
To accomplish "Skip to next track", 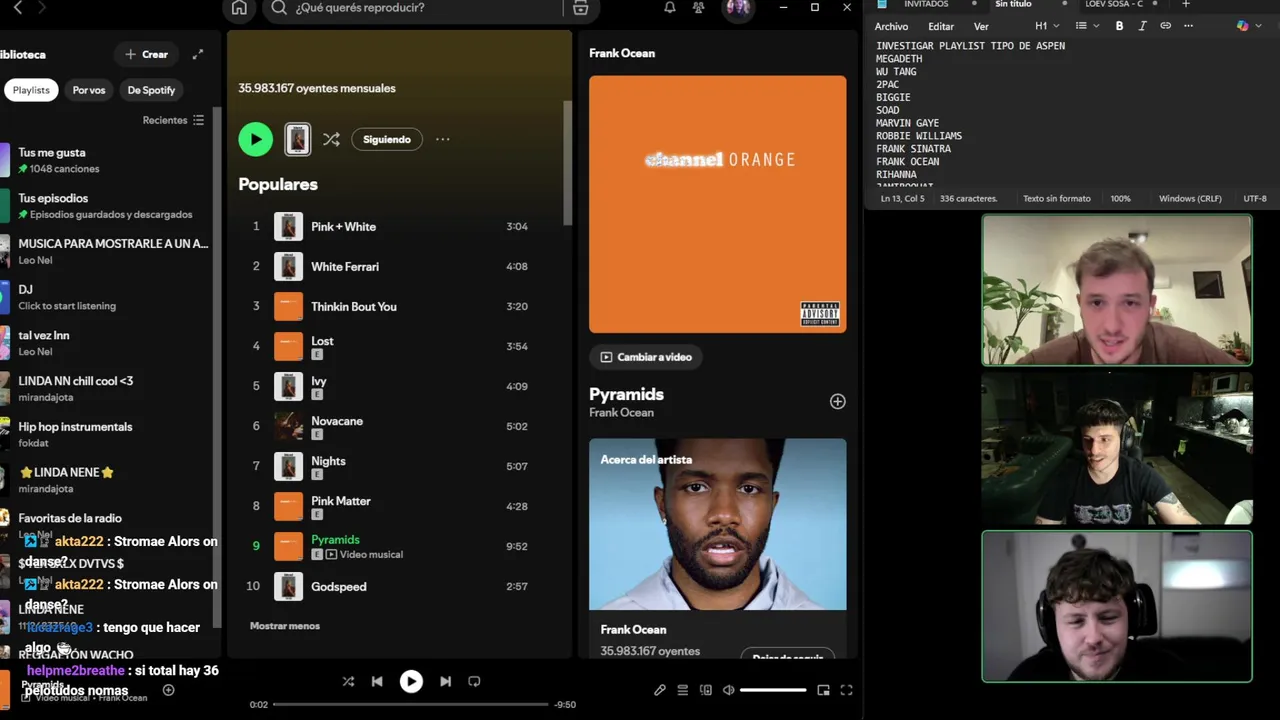I will pyautogui.click(x=445, y=681).
